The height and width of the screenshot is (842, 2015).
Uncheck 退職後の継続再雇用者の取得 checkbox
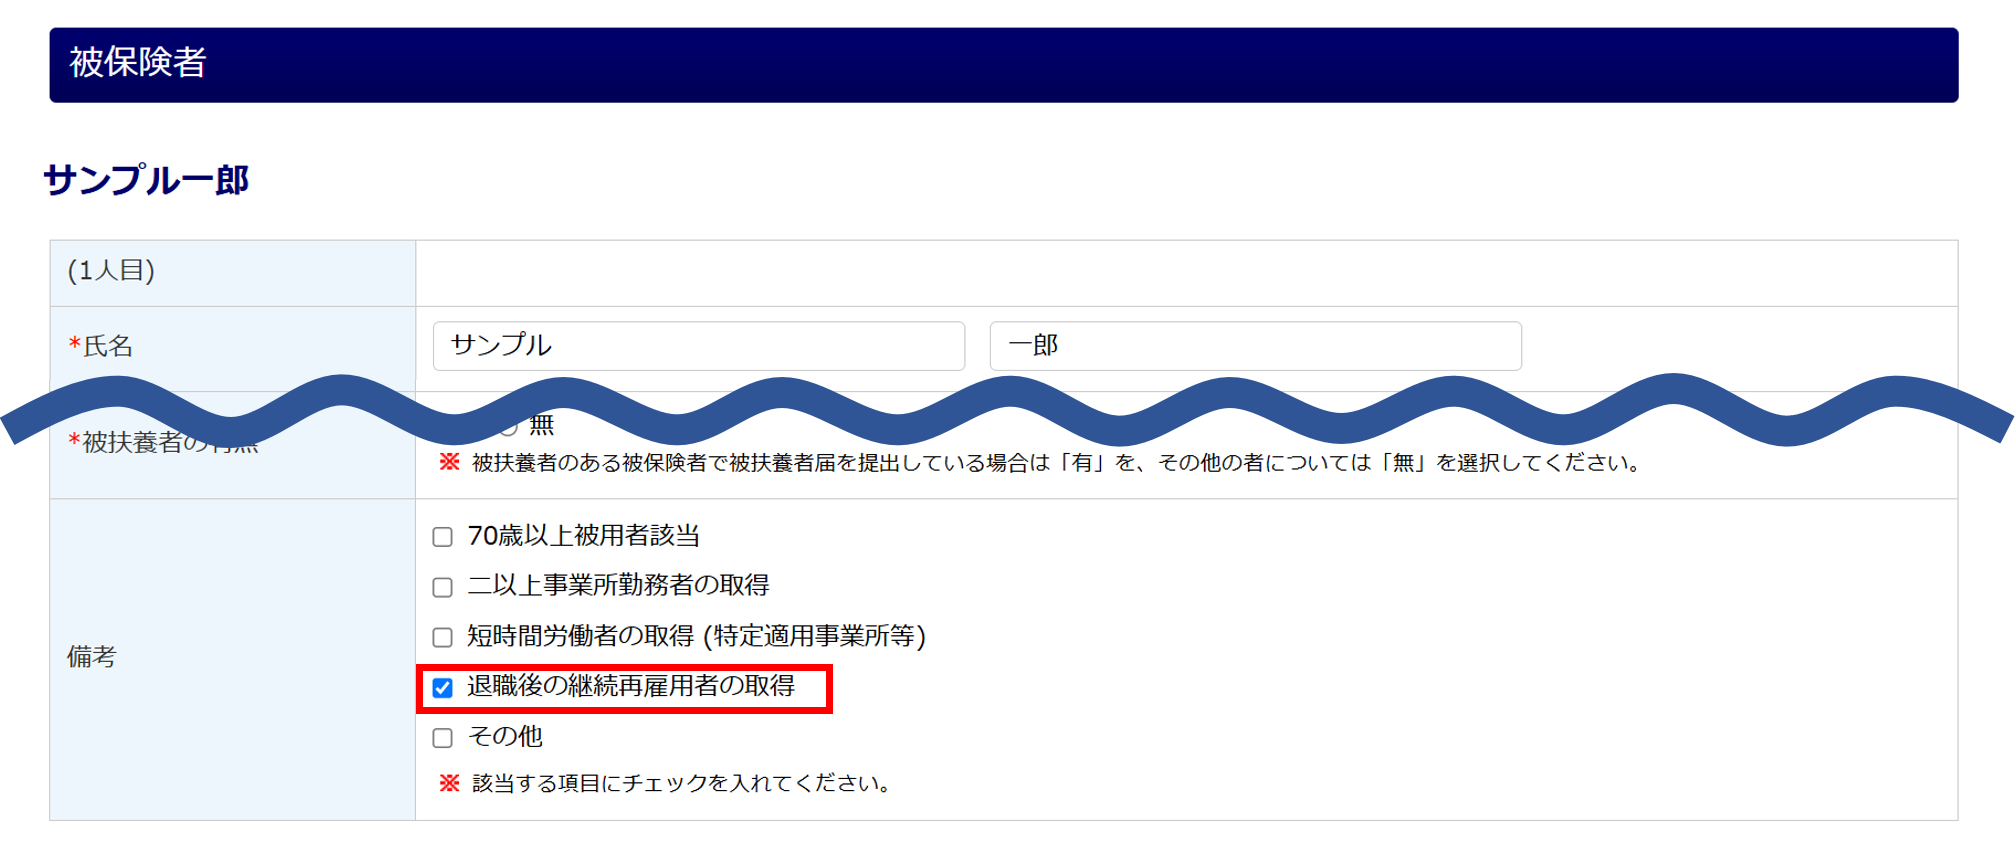click(x=442, y=688)
